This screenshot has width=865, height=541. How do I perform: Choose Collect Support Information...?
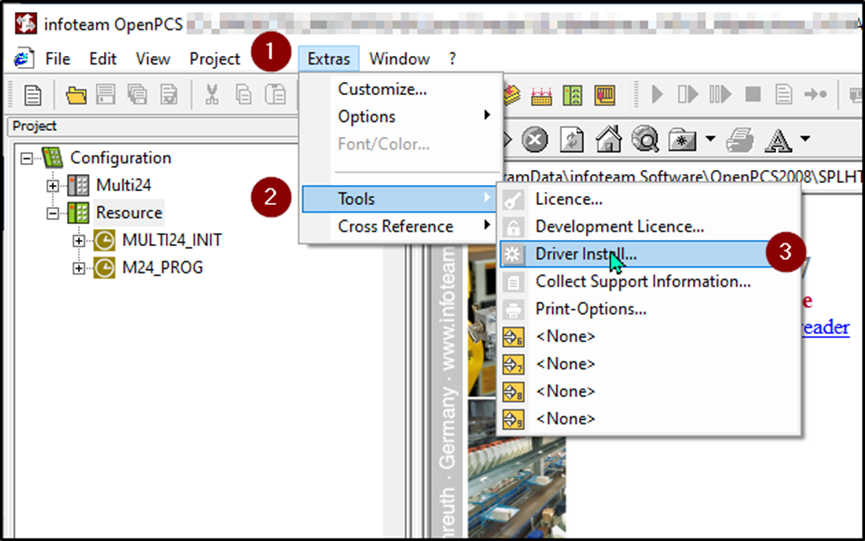[x=650, y=281]
